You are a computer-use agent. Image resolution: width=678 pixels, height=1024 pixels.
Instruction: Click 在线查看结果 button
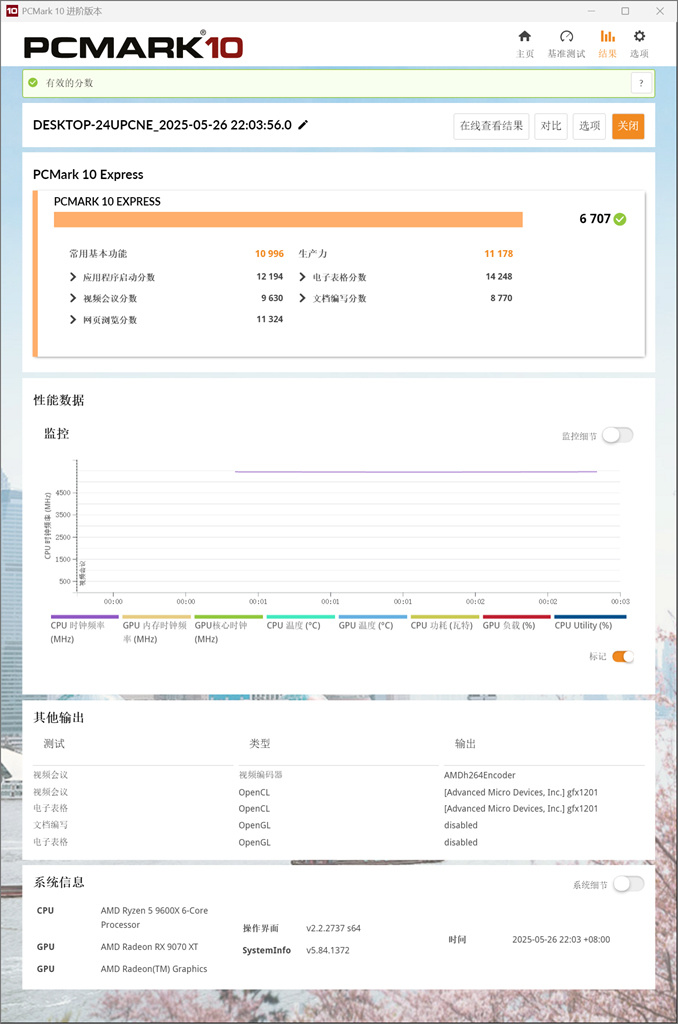(491, 126)
